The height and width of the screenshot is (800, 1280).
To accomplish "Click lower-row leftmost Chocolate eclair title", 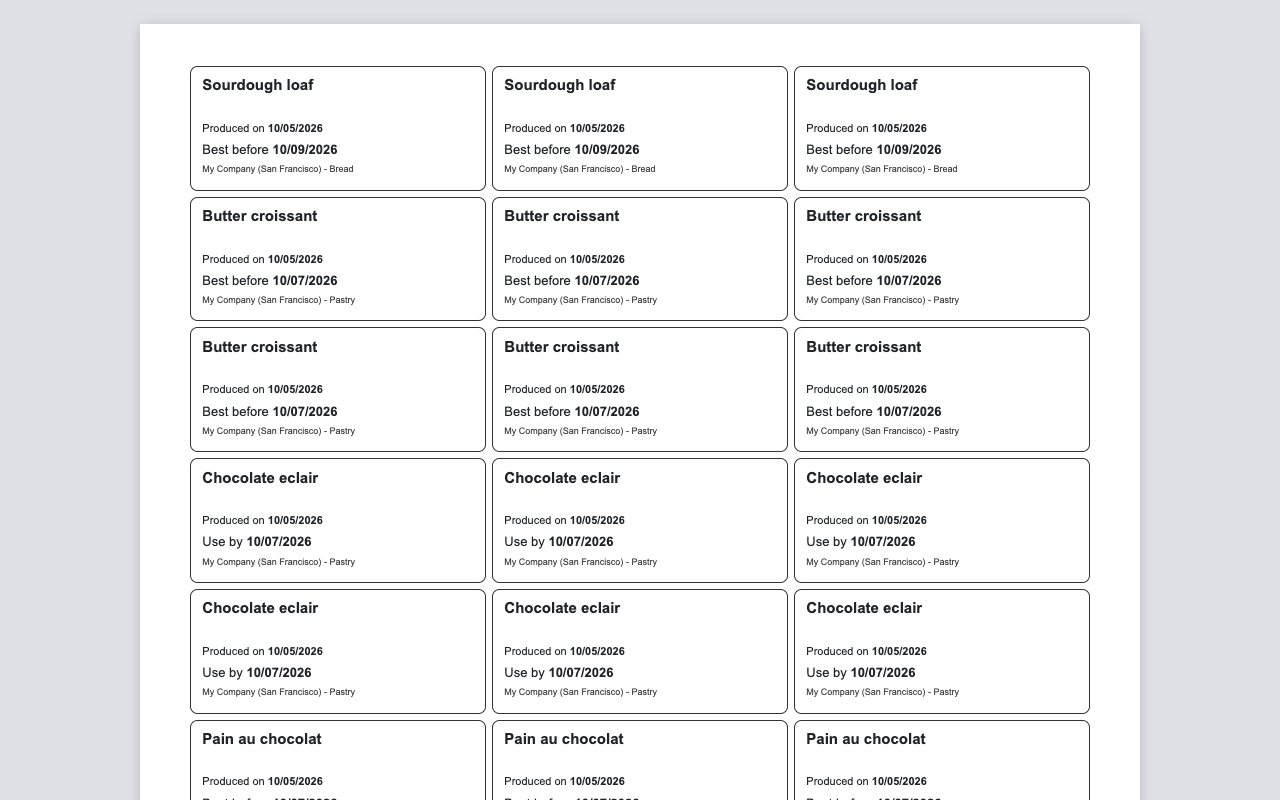I will 260,608.
